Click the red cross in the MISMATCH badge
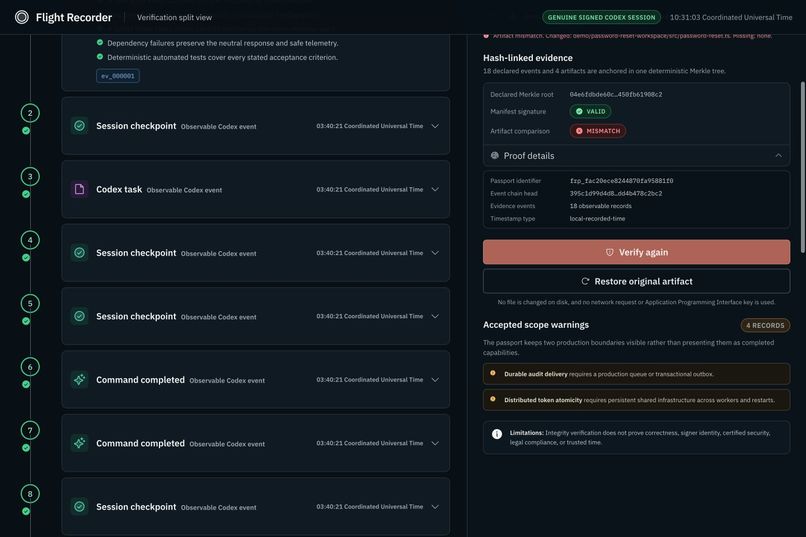This screenshot has height=537, width=806. [x=579, y=131]
